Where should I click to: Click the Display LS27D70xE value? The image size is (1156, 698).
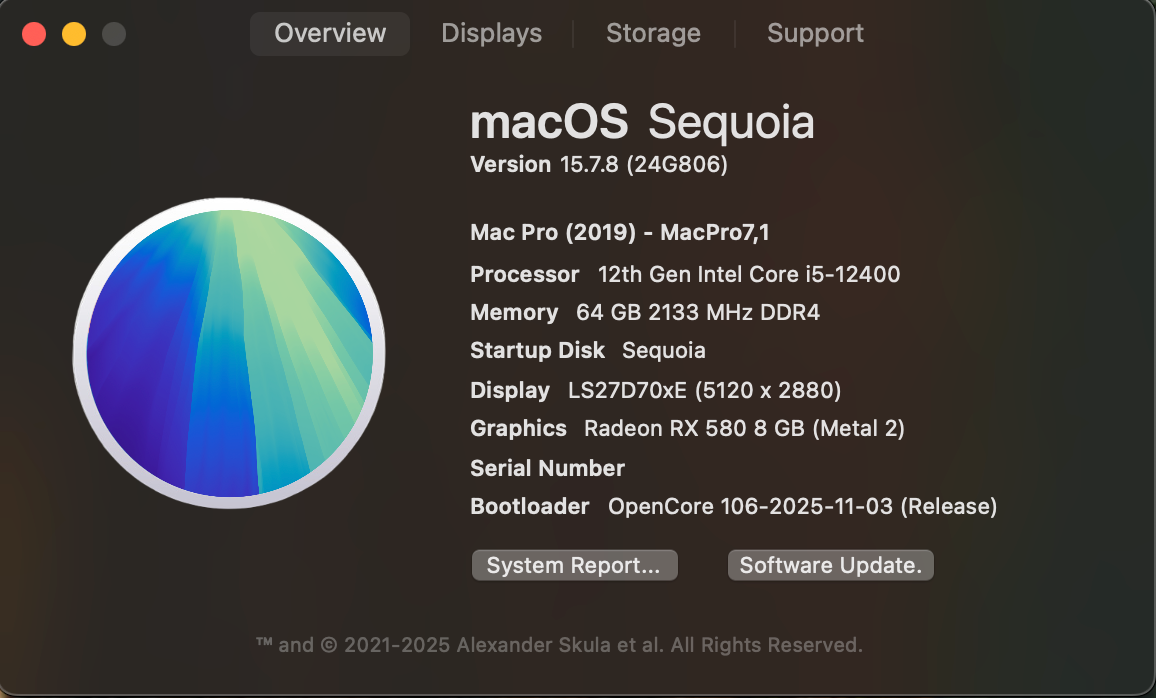tap(704, 390)
